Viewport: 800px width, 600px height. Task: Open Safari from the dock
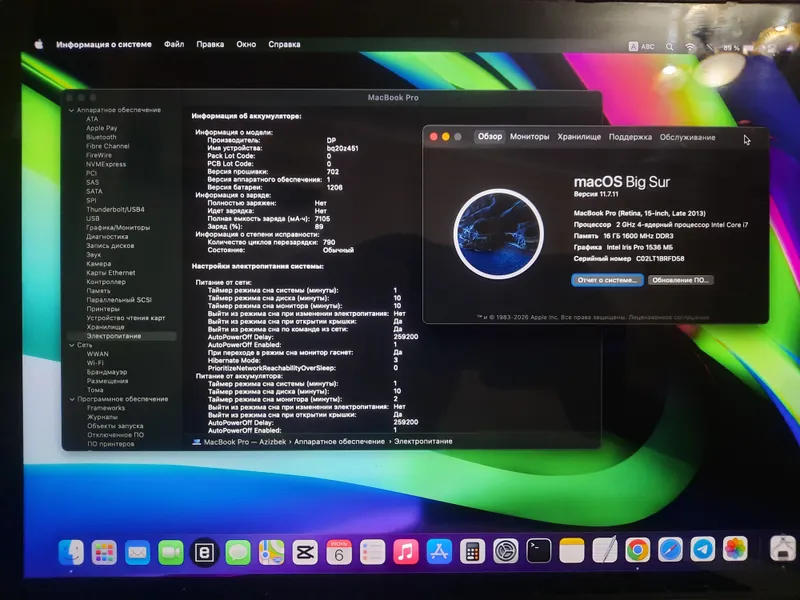coord(670,549)
